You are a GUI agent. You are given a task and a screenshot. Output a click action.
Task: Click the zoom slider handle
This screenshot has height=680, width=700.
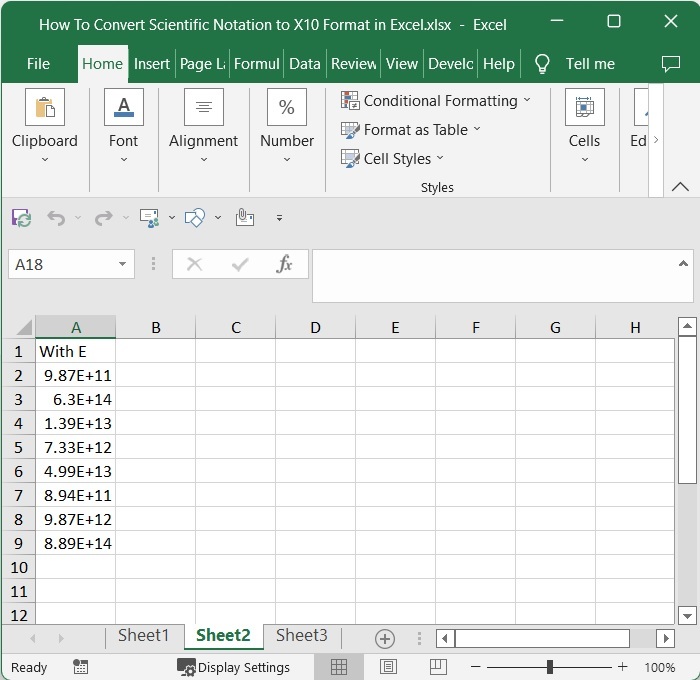click(x=550, y=667)
